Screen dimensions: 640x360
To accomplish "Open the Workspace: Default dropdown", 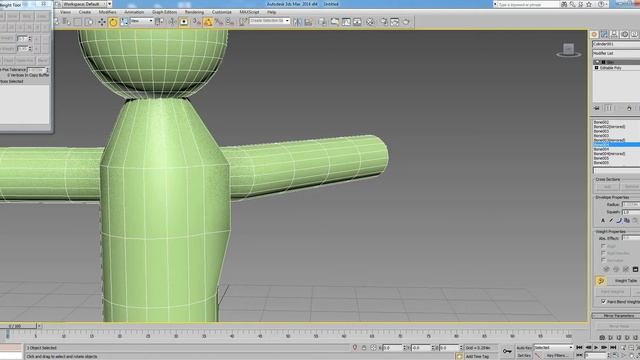I will click(87, 4).
